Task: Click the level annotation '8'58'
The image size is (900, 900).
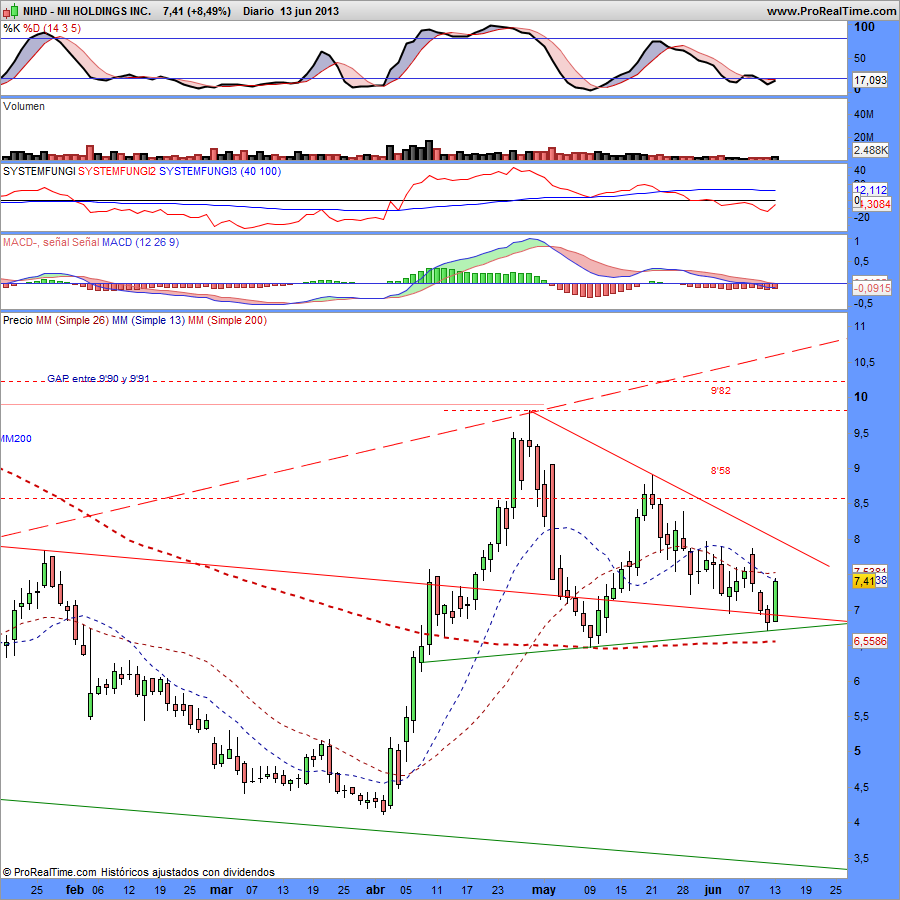Action: (x=721, y=471)
